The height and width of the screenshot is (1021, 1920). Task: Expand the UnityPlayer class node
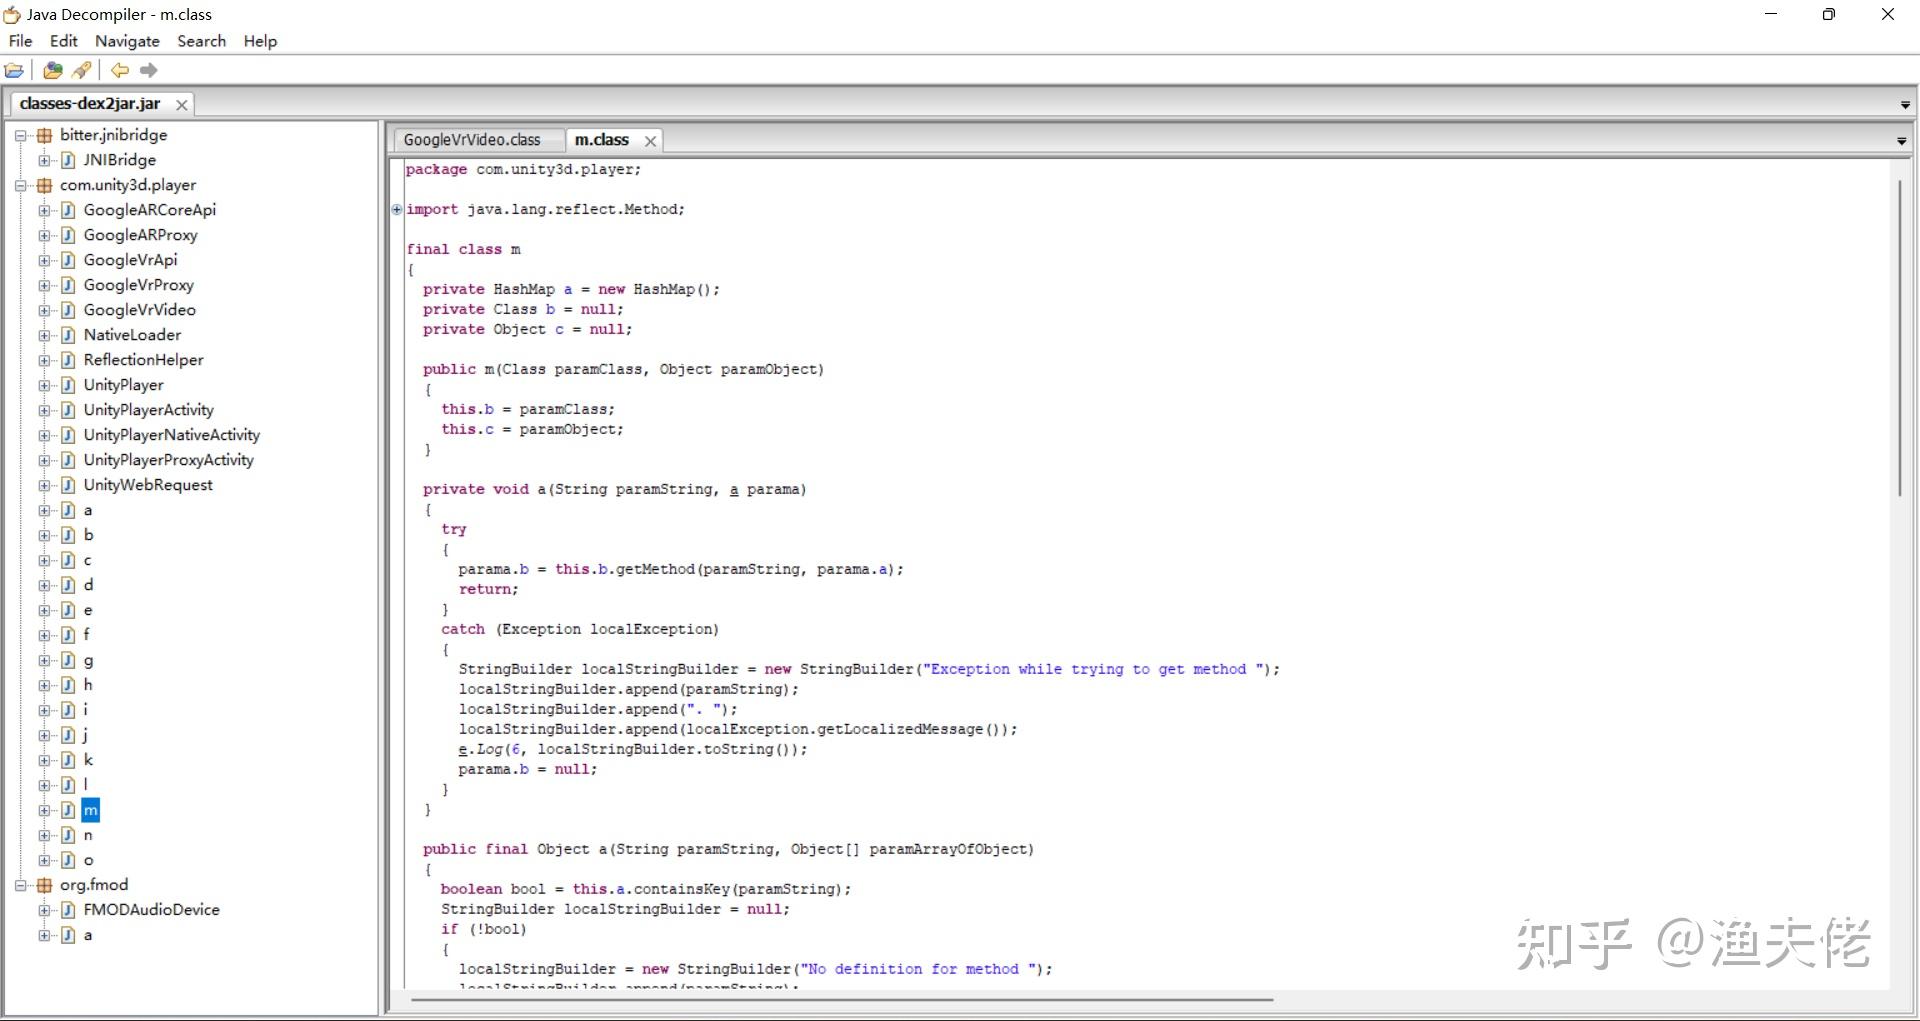44,385
